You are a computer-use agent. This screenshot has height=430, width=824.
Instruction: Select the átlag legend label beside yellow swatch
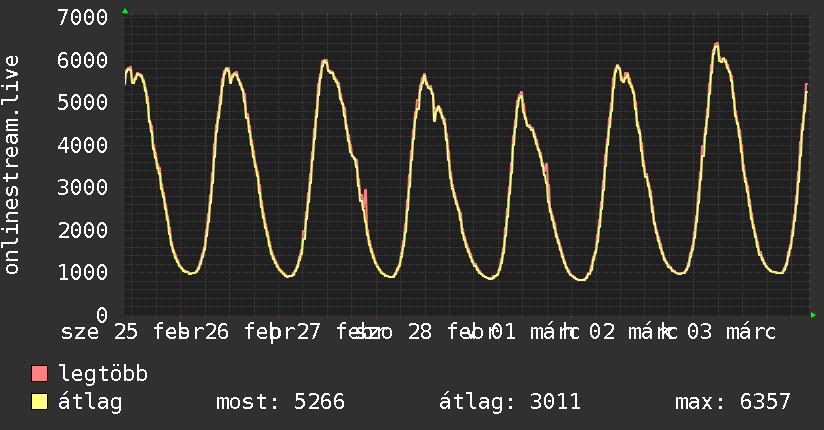tap(90, 402)
